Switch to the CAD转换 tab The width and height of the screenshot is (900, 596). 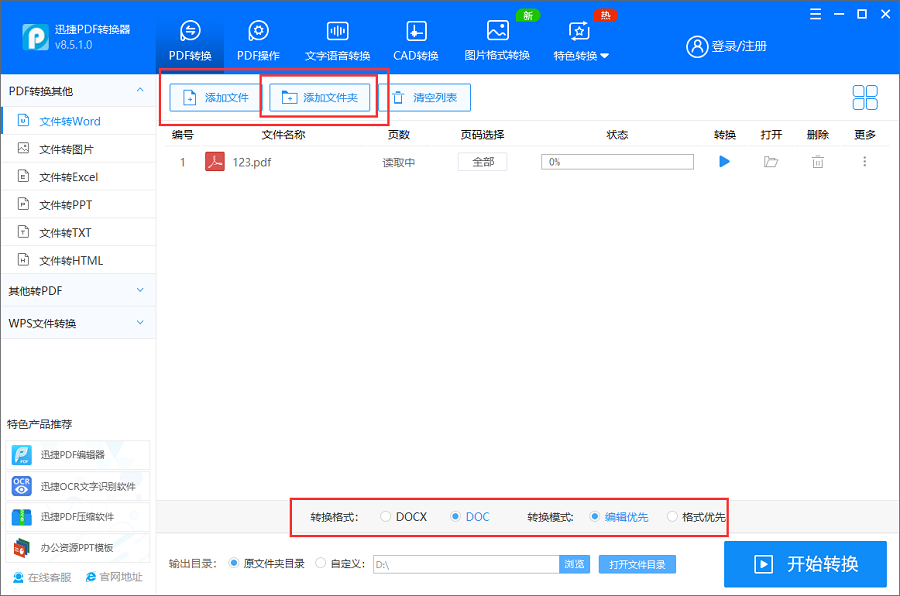pos(416,41)
